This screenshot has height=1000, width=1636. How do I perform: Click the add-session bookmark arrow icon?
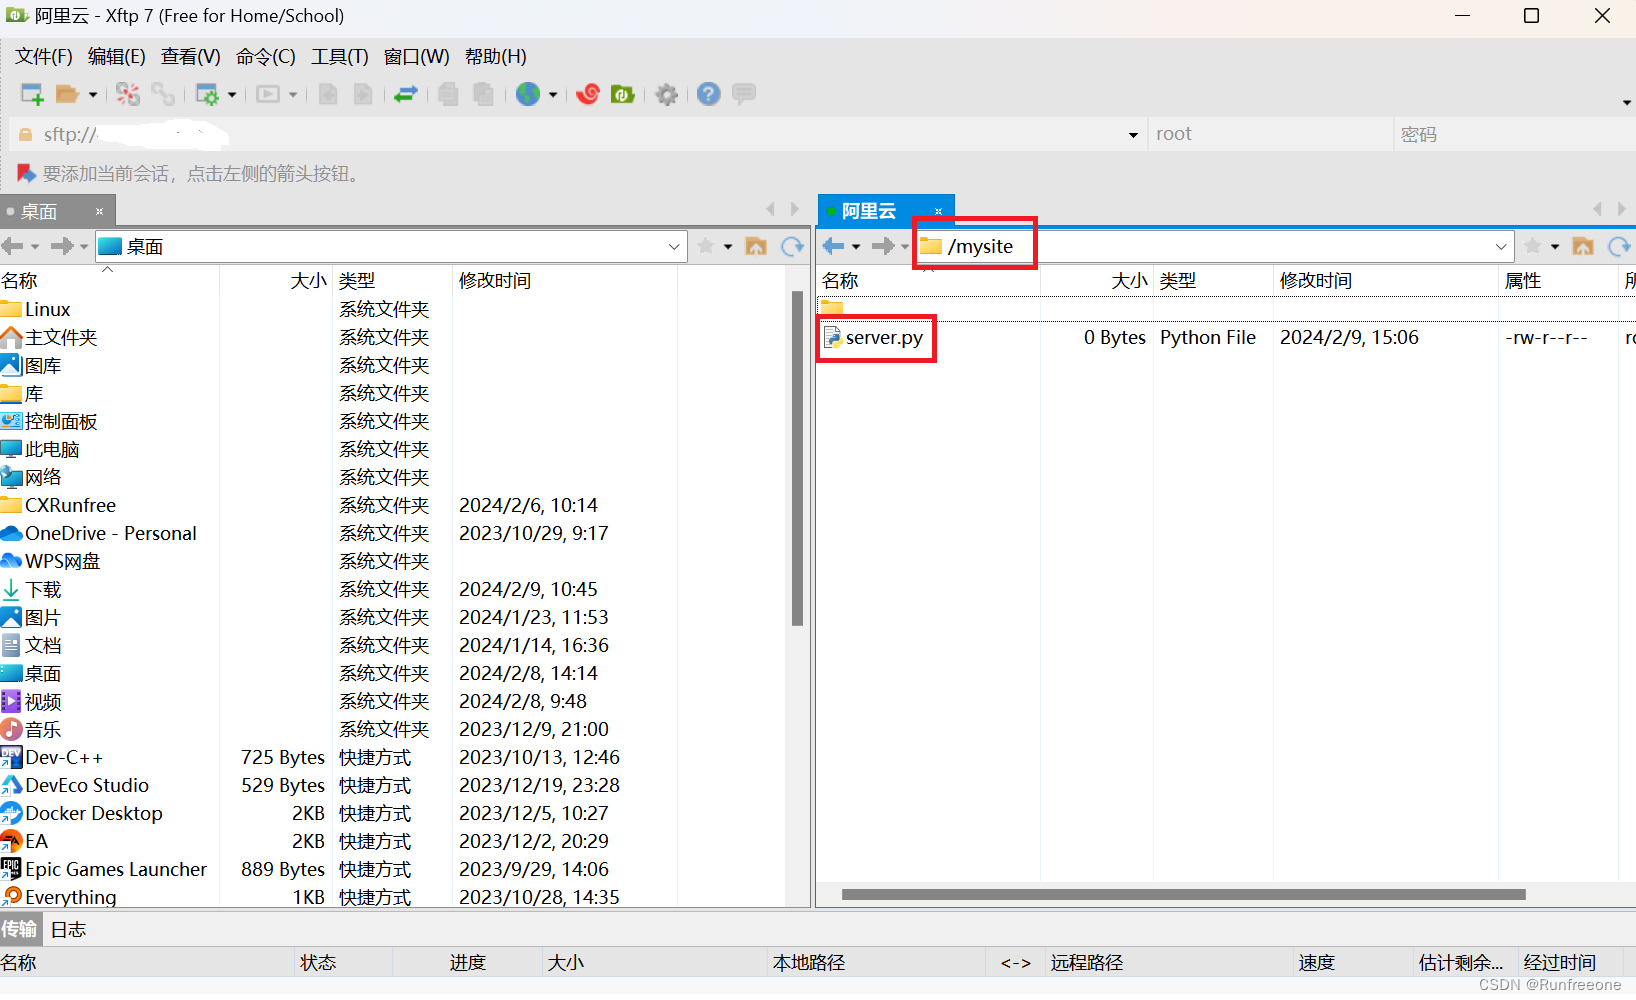click(x=27, y=174)
